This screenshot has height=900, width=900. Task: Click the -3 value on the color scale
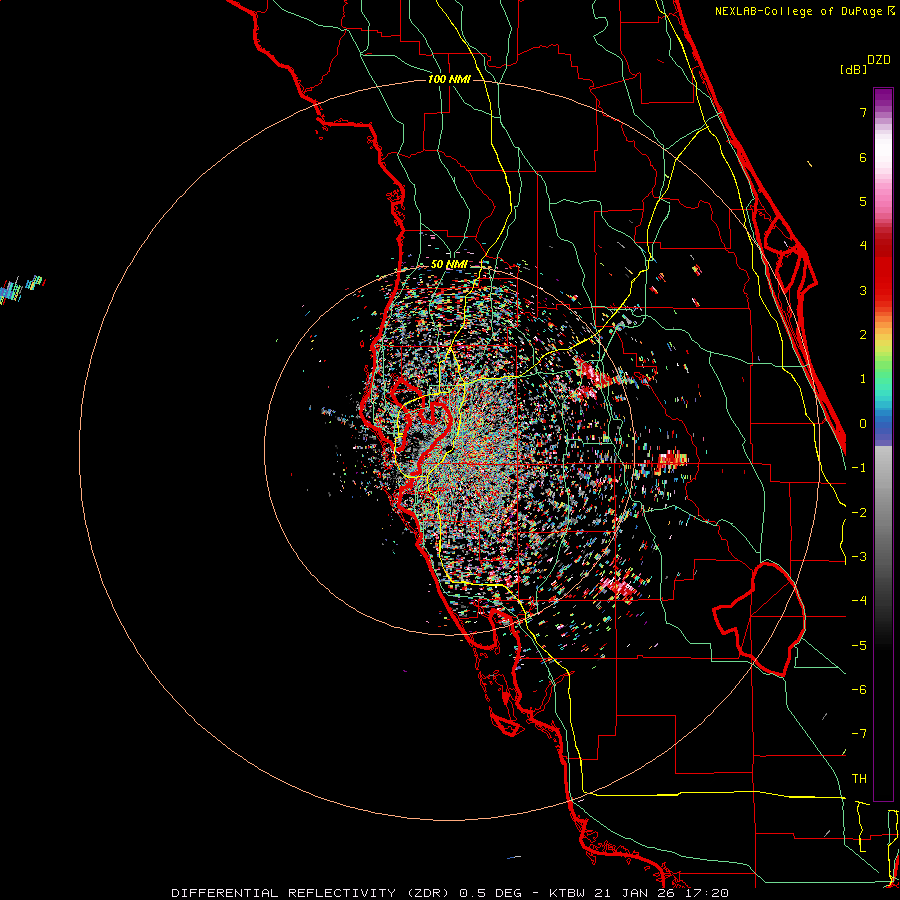859,557
